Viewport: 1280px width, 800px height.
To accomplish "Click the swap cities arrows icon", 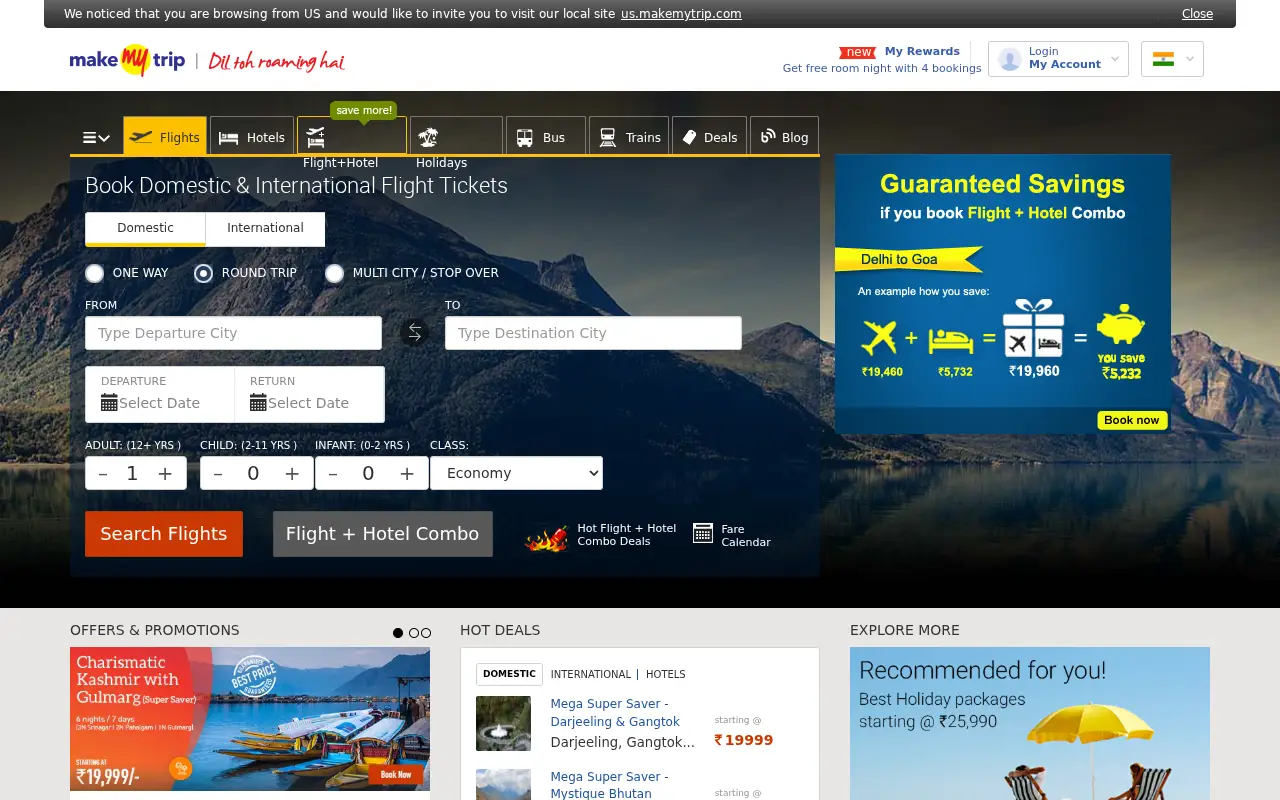I will (414, 332).
